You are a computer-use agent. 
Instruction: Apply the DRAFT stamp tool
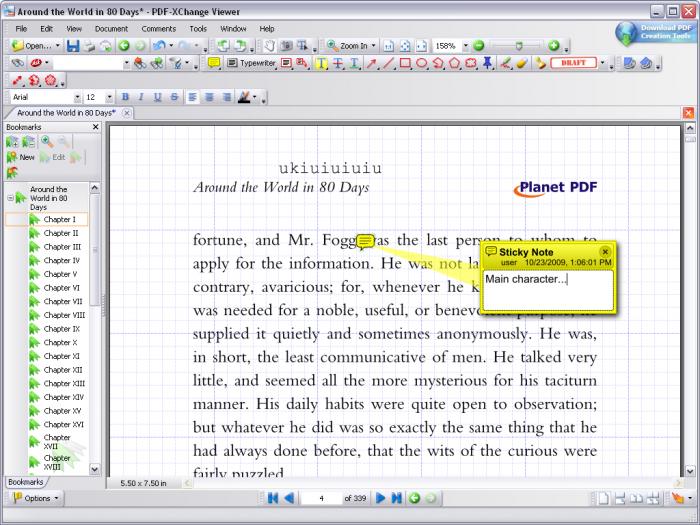pos(573,63)
